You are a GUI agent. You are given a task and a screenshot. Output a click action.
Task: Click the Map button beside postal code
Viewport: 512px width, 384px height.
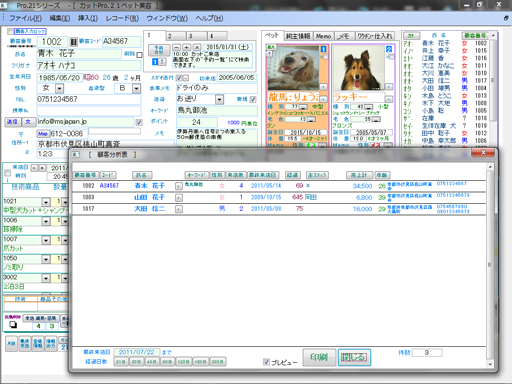coord(43,134)
